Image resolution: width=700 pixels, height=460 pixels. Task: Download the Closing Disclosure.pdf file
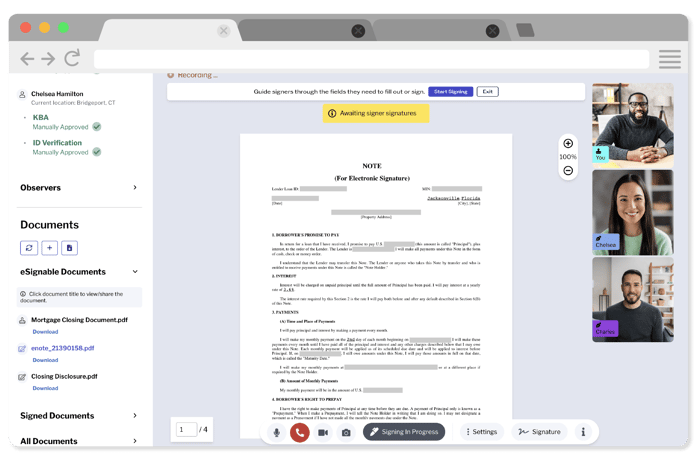tap(45, 388)
